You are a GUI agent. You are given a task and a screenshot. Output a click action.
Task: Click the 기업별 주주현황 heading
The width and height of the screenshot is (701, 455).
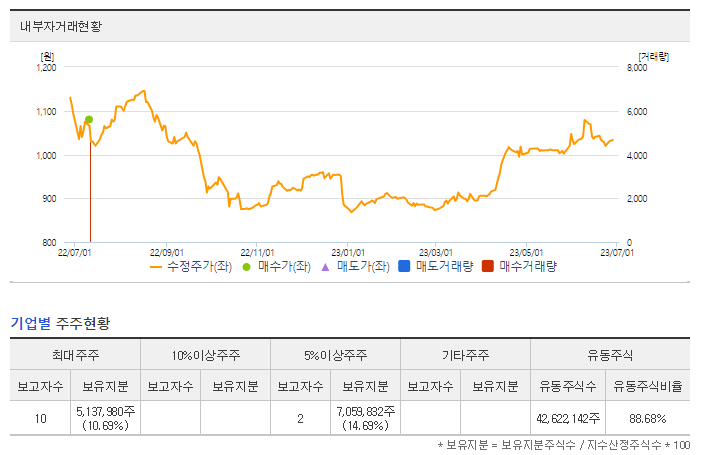pos(60,323)
